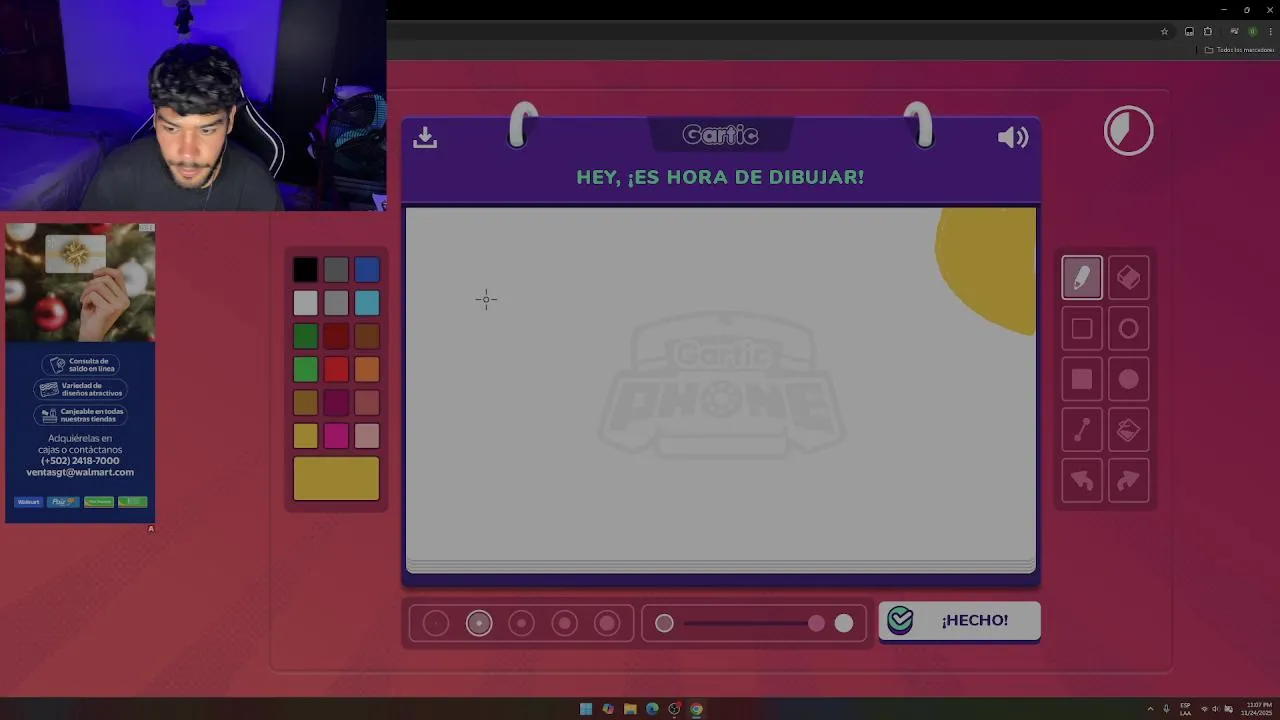Click the microphone icon in system tray
This screenshot has width=1280, height=720.
[x=1166, y=709]
